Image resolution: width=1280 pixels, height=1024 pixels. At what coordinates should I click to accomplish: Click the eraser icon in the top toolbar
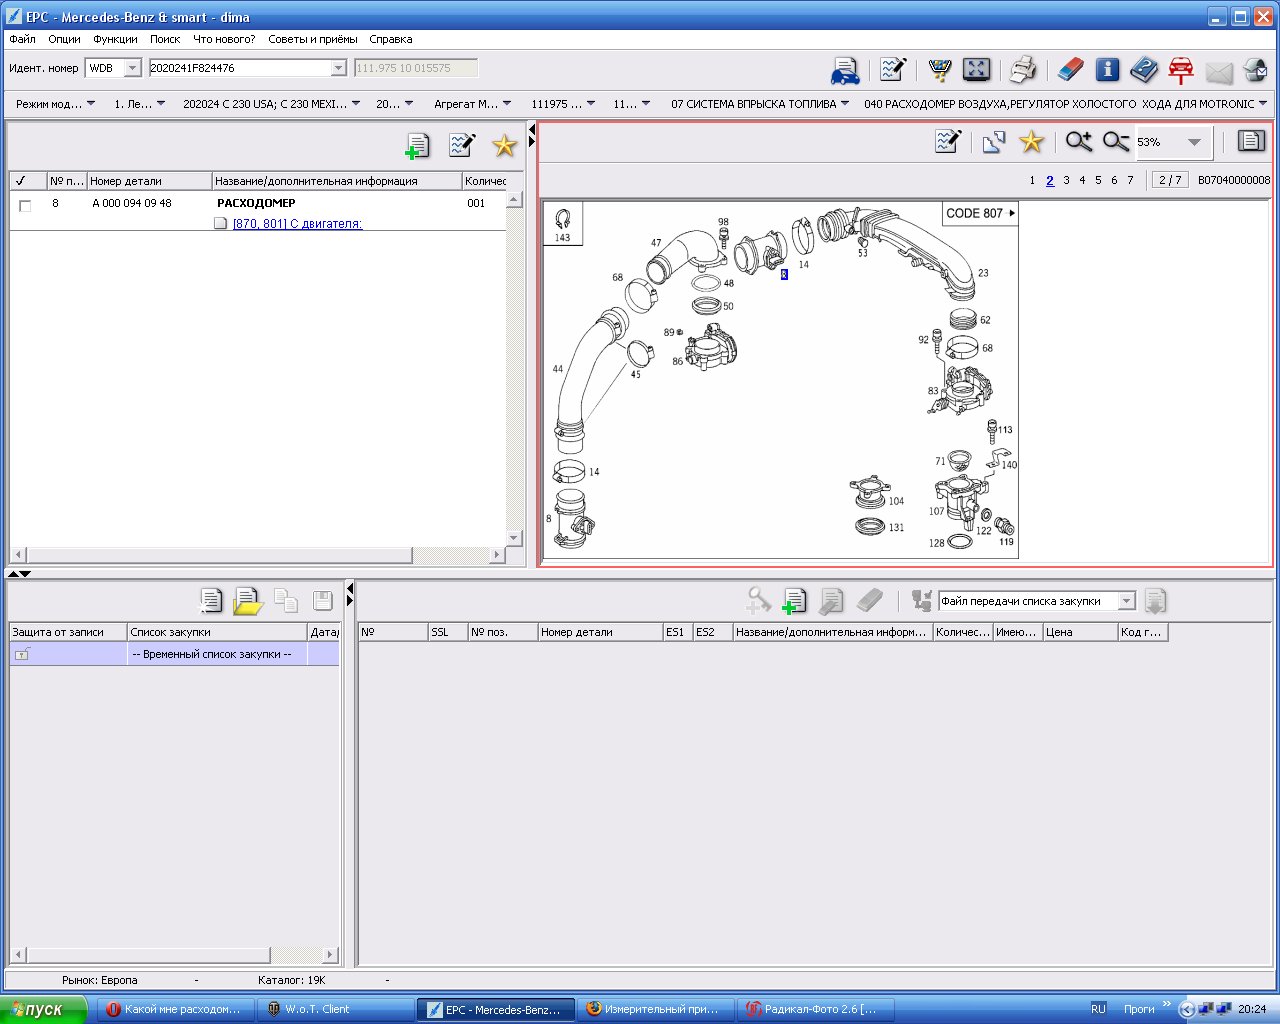point(1070,69)
